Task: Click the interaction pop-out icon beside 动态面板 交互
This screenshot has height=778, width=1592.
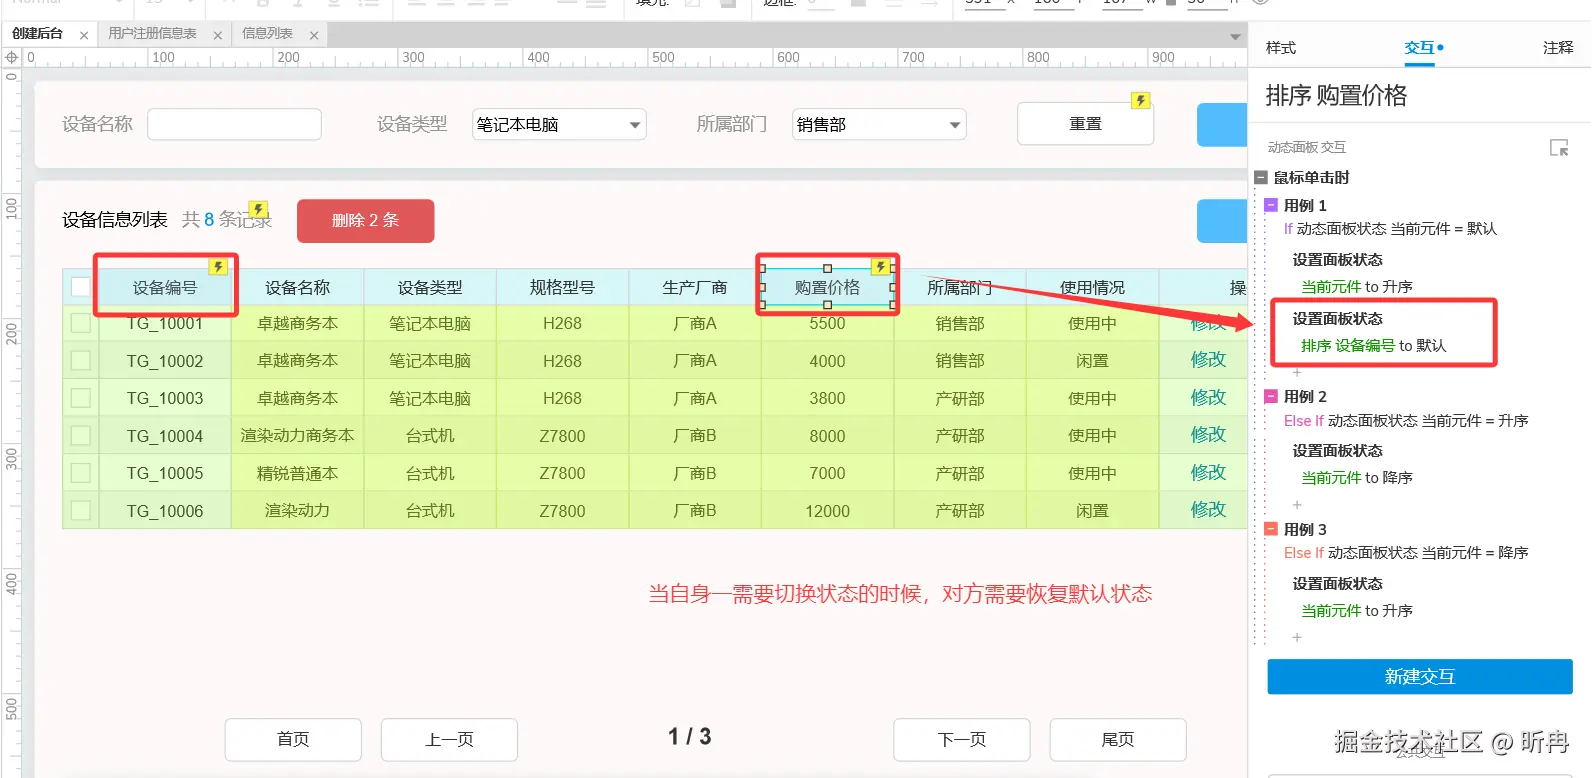Action: (x=1559, y=148)
